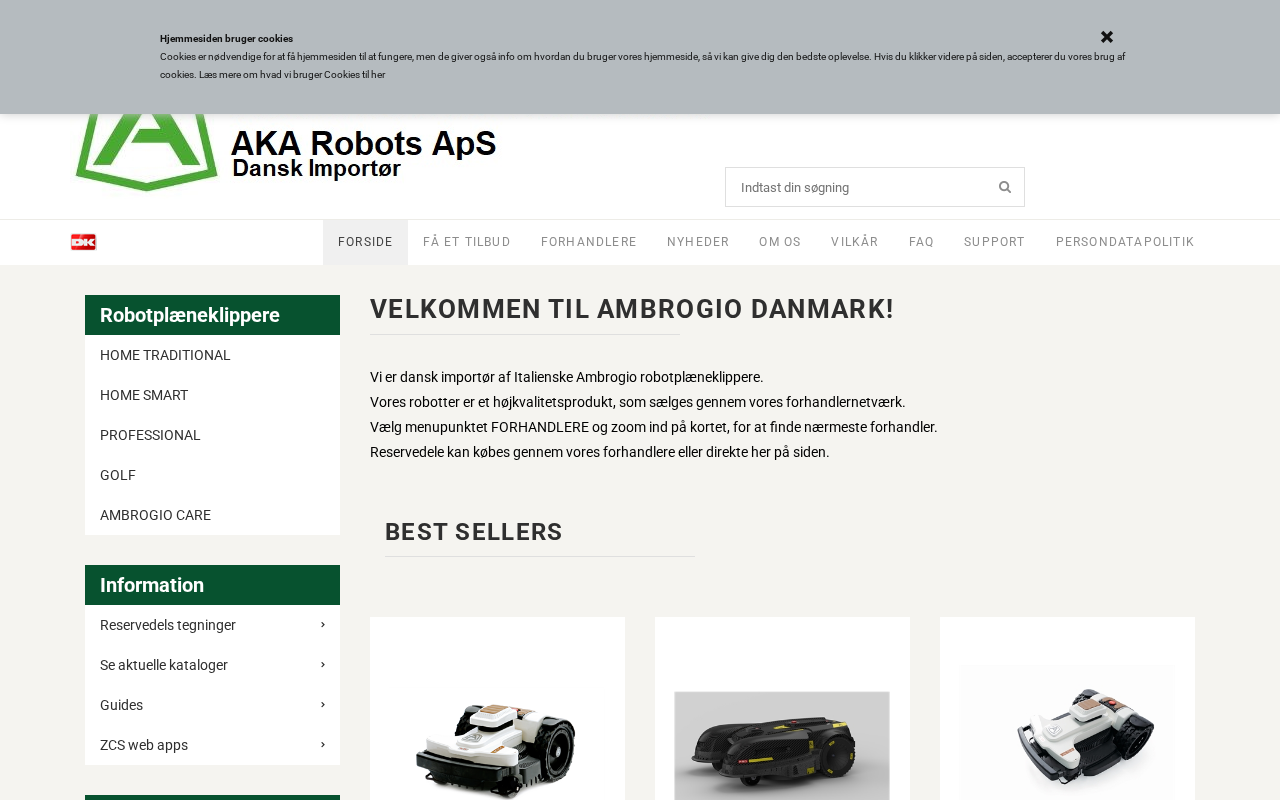Expand the Reservedels tegninger arrow

point(323,625)
